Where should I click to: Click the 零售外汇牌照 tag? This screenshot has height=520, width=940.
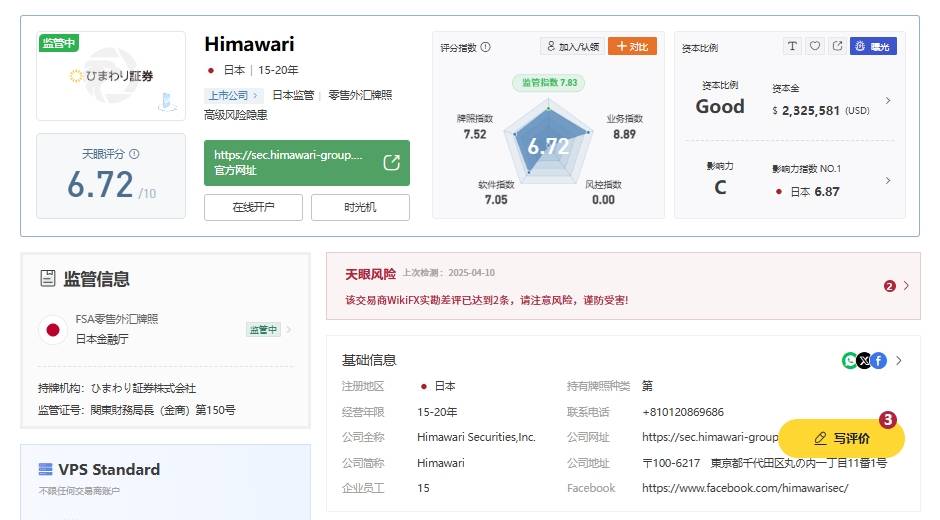click(x=360, y=95)
